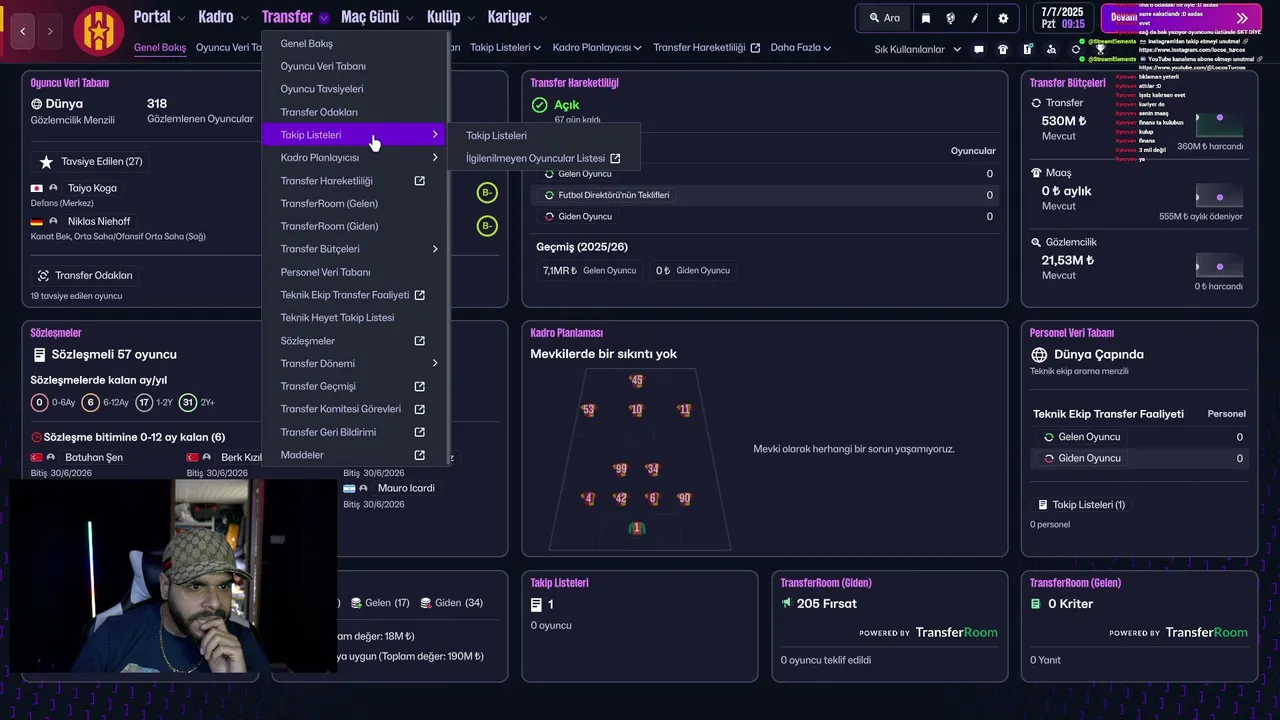
Task: Go forward with the right arrow
Action: pyautogui.click(x=50, y=31)
